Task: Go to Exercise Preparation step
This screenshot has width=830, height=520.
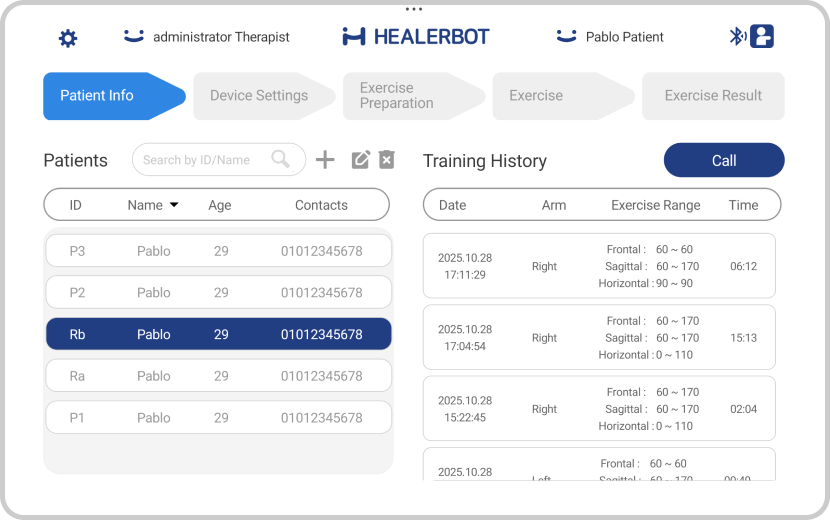Action: tap(413, 96)
